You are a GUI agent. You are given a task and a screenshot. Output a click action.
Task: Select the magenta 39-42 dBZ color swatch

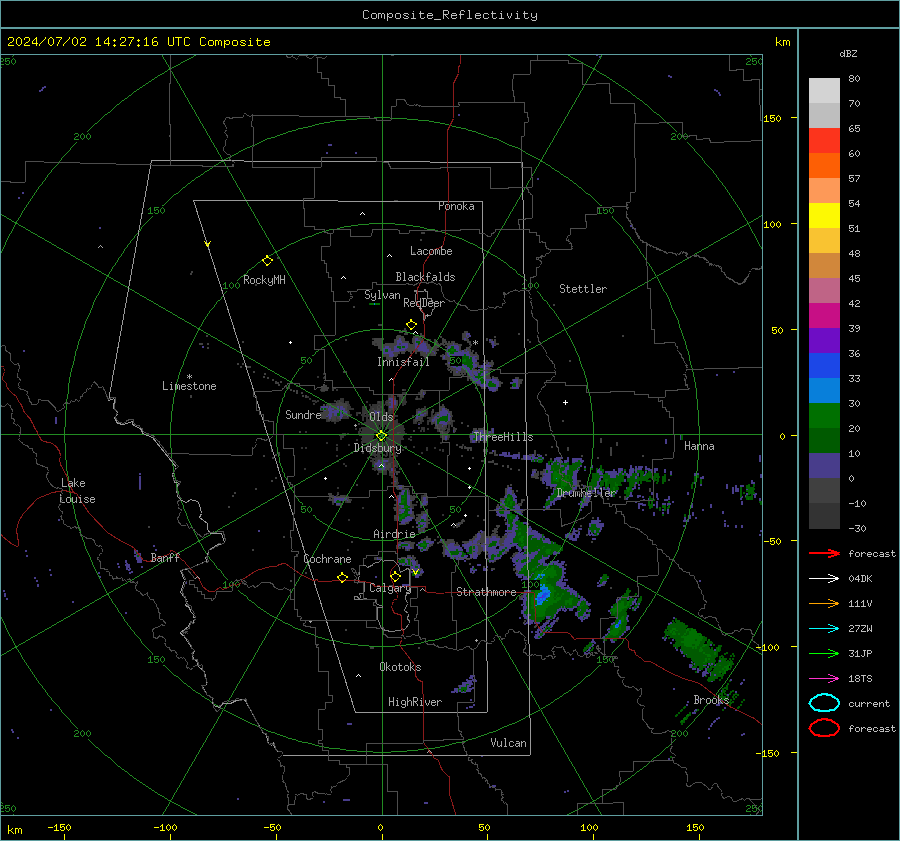click(824, 316)
